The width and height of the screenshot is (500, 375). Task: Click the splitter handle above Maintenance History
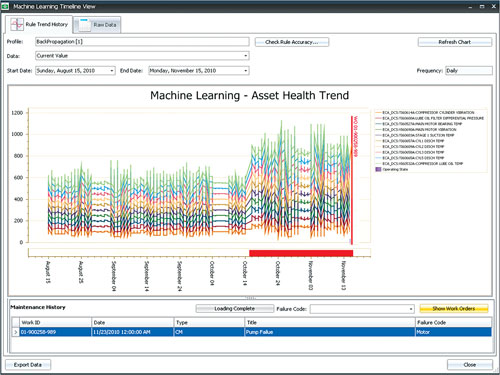coord(250,297)
